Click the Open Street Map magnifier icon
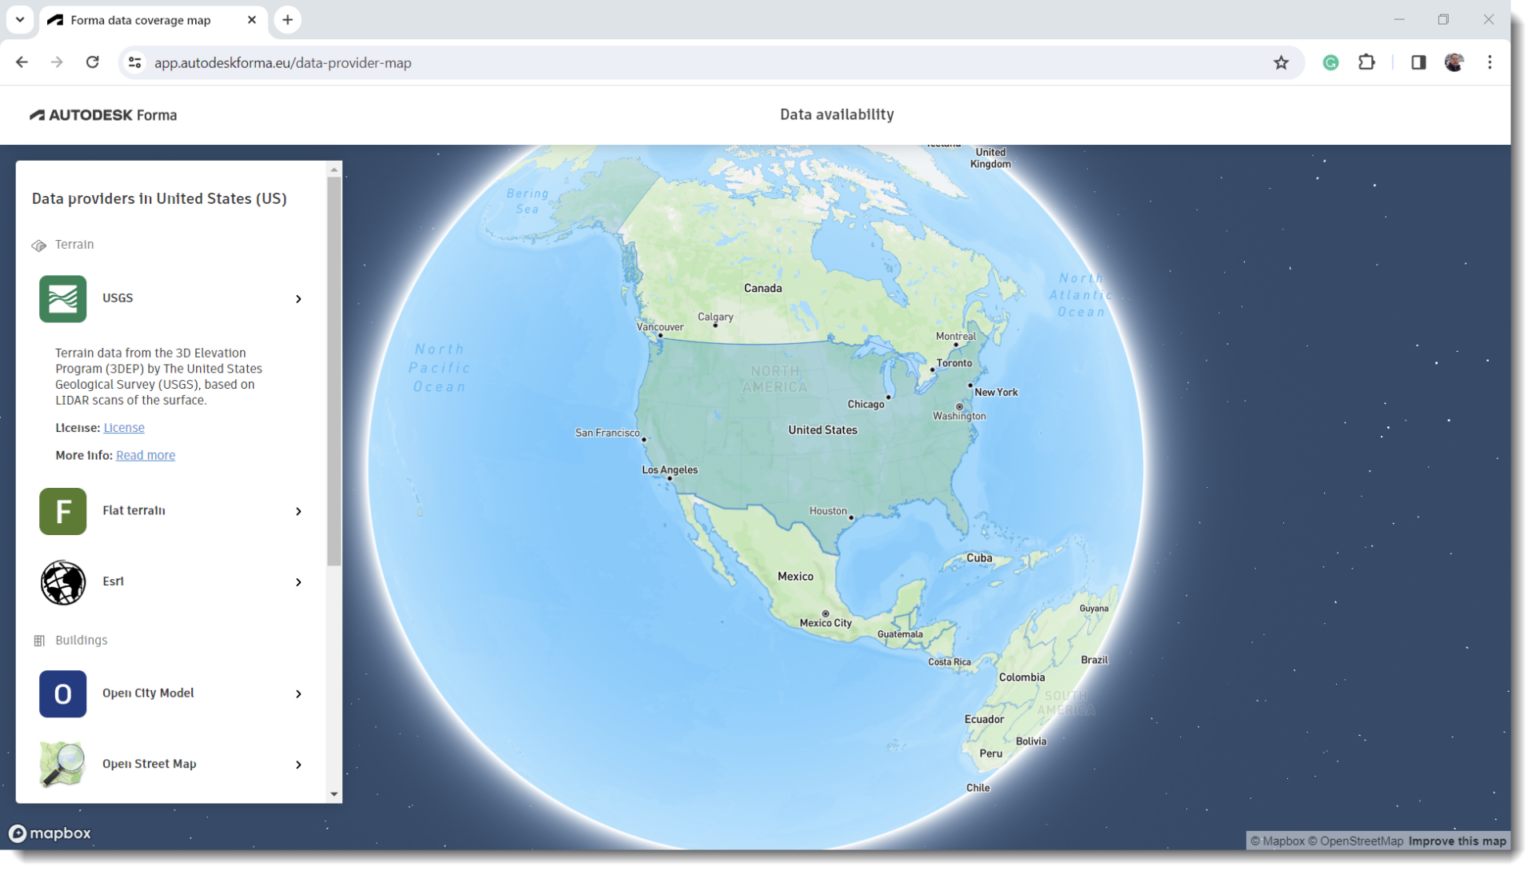1536x875 pixels. 63,764
